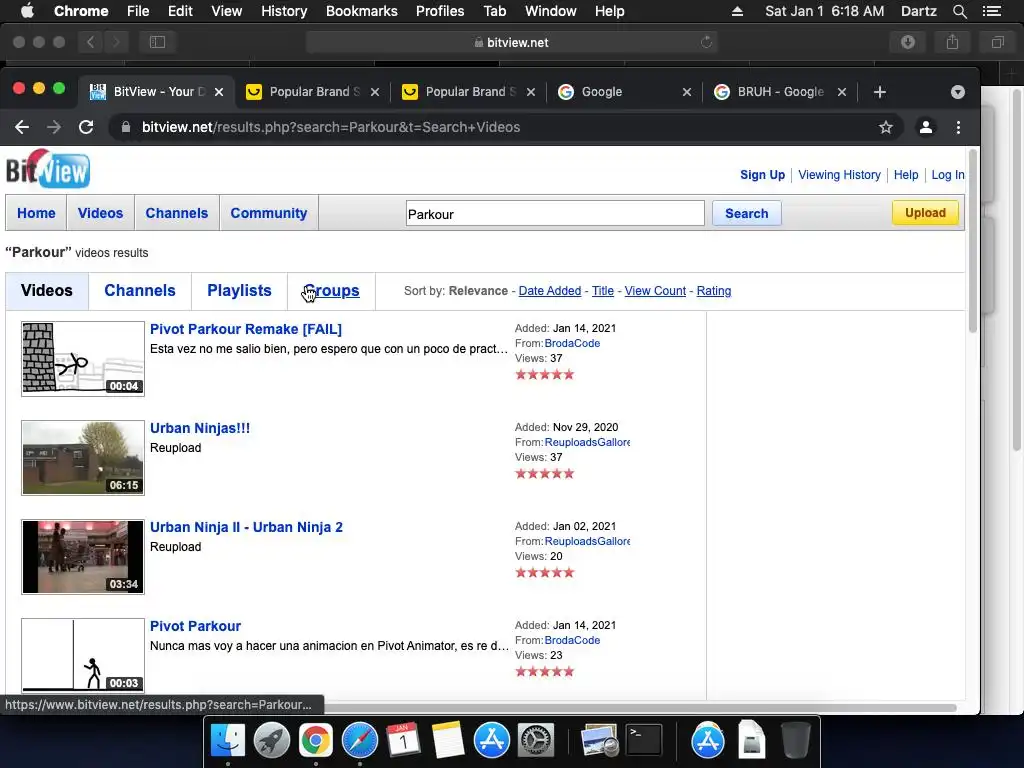Click the Help link
Viewport: 1024px width, 768px height.
coord(906,175)
